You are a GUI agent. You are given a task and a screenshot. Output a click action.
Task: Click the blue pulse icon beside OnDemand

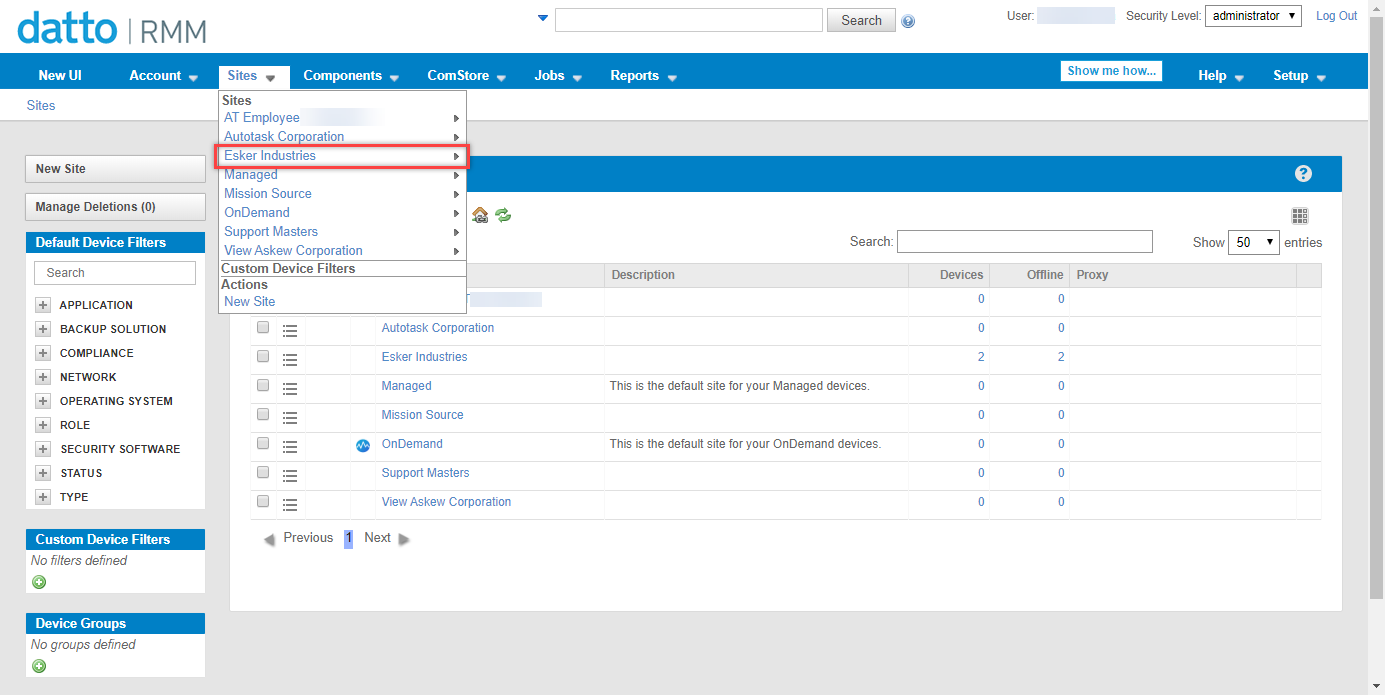[363, 446]
